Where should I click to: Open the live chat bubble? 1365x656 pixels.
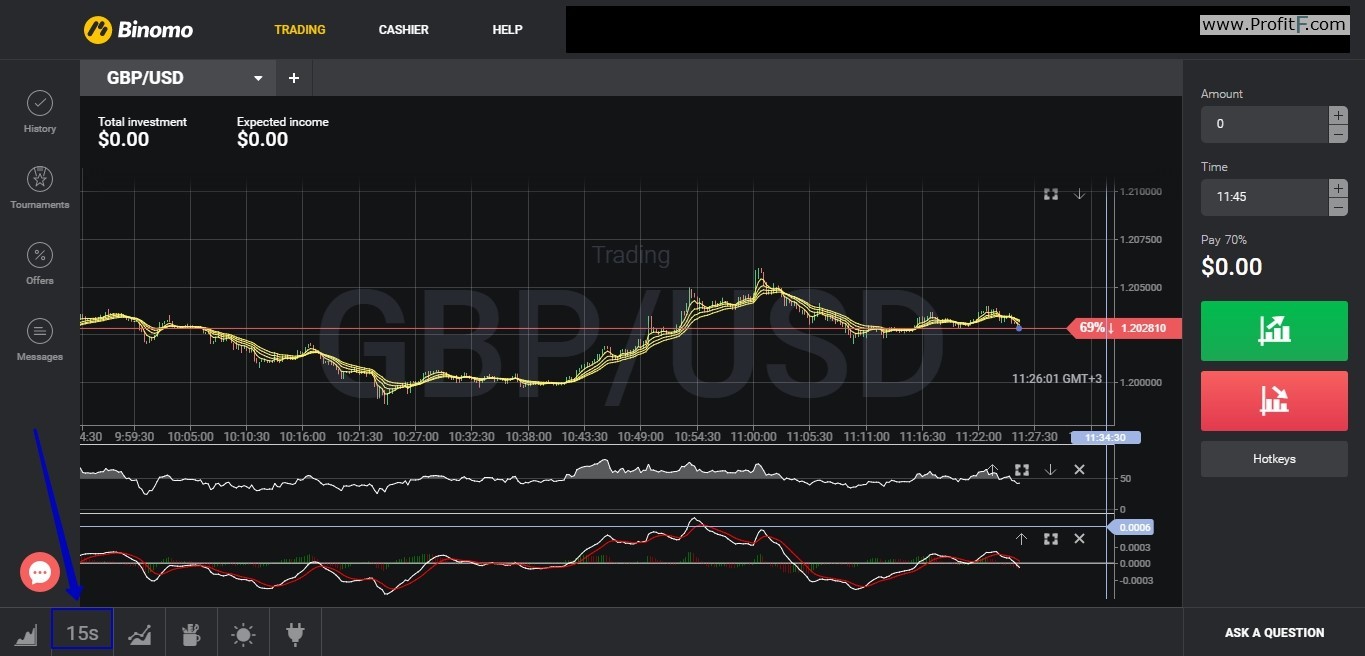coord(40,572)
